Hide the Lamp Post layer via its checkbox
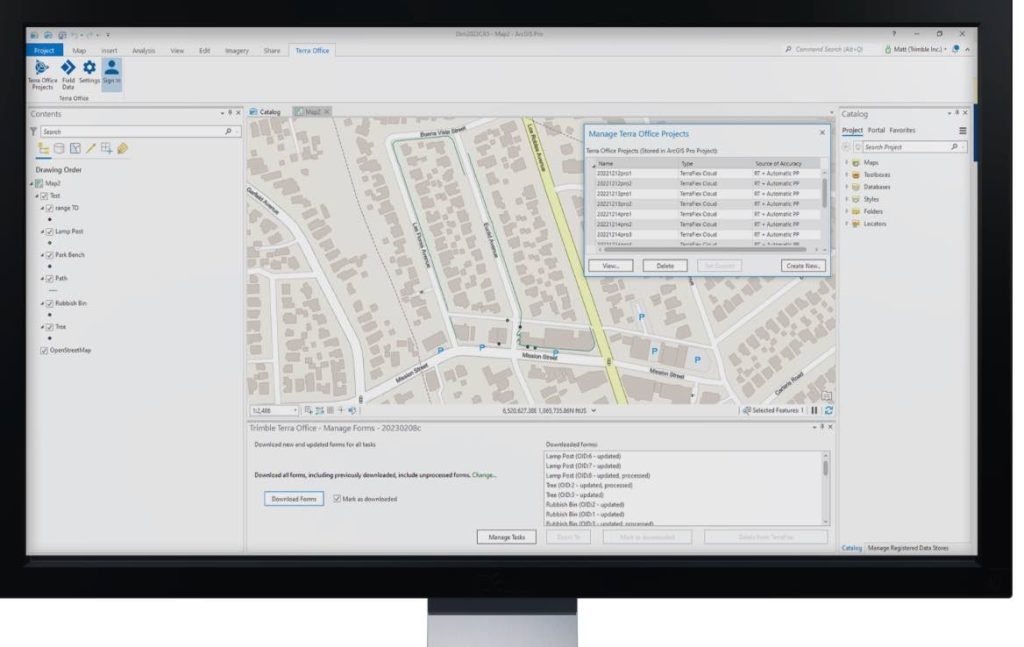 pos(48,230)
